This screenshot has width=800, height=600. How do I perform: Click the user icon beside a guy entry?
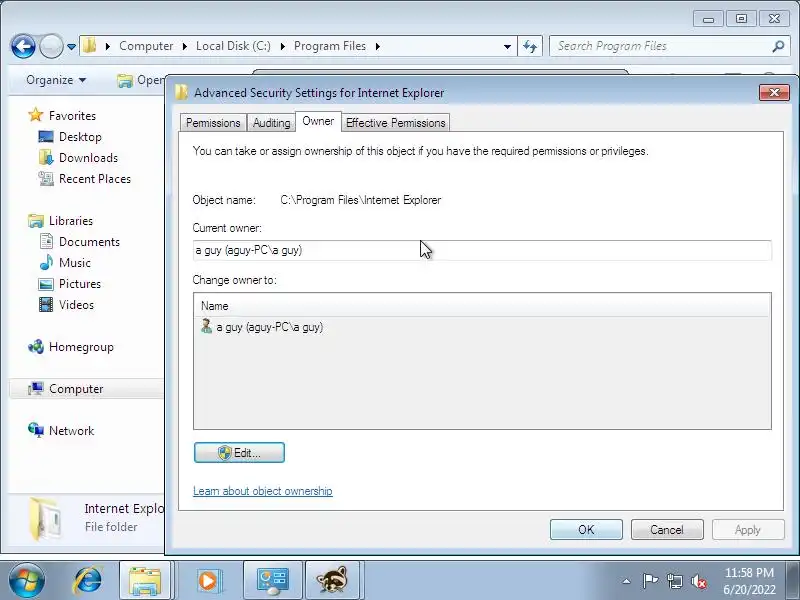(206, 326)
